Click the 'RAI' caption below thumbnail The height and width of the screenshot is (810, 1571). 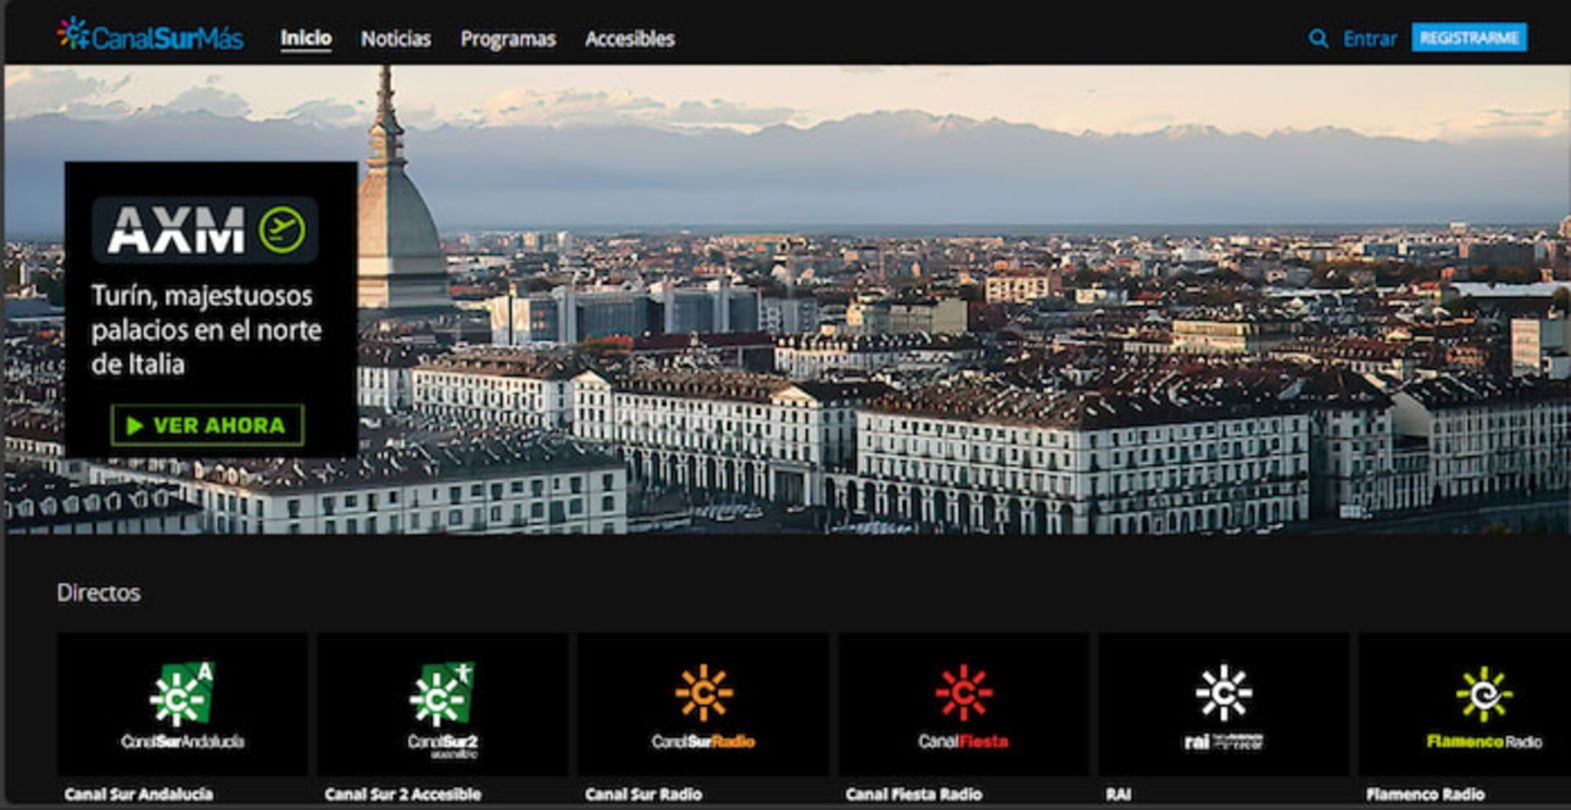[x=1119, y=794]
